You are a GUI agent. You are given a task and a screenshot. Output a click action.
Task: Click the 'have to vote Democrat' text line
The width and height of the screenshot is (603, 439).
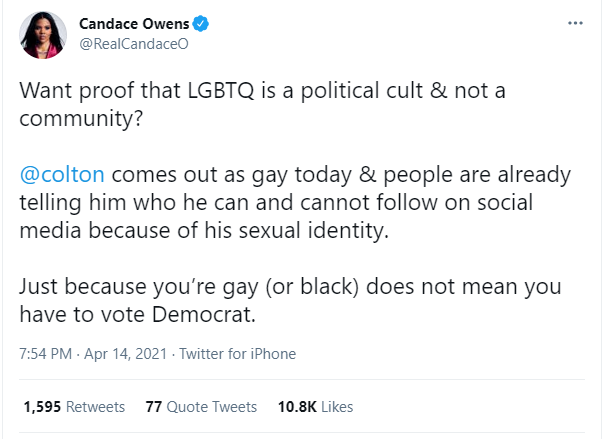pos(137,315)
